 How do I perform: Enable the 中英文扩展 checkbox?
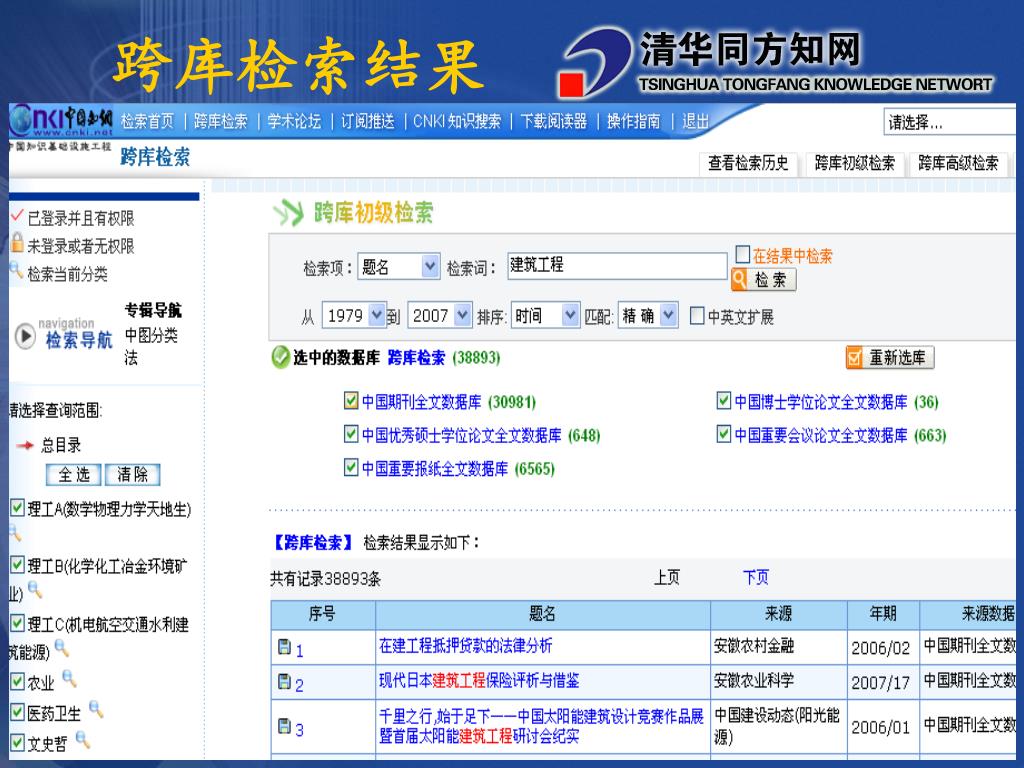(x=697, y=315)
